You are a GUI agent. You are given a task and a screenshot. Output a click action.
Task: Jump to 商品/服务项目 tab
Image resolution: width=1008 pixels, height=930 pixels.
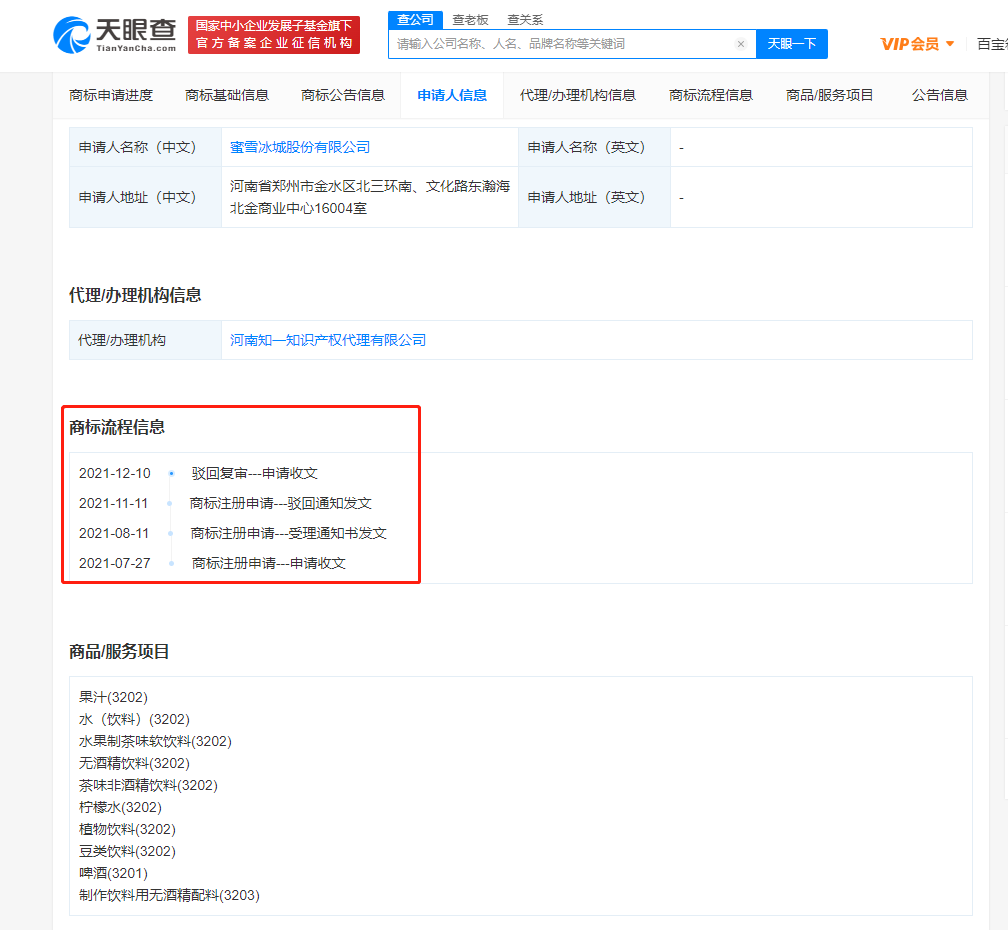click(830, 95)
